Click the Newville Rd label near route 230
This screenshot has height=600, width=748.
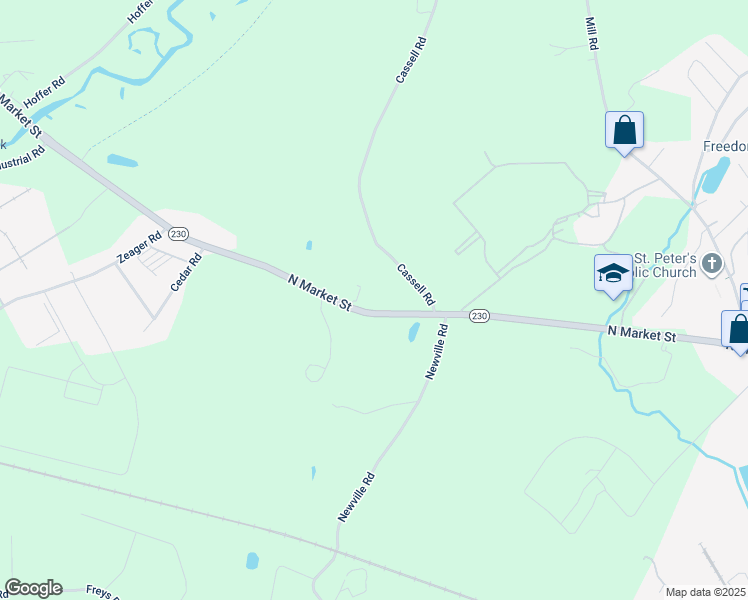point(437,352)
